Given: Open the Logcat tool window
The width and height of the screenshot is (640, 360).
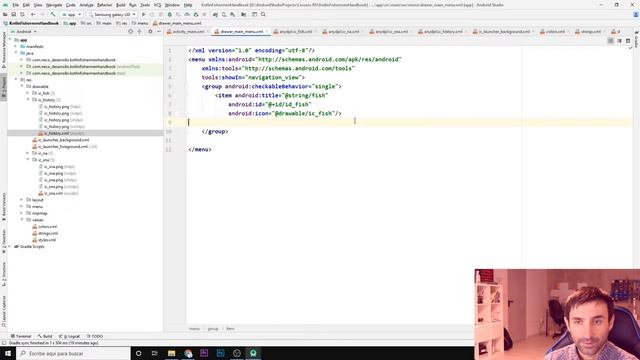Looking at the screenshot, I should tap(69, 336).
